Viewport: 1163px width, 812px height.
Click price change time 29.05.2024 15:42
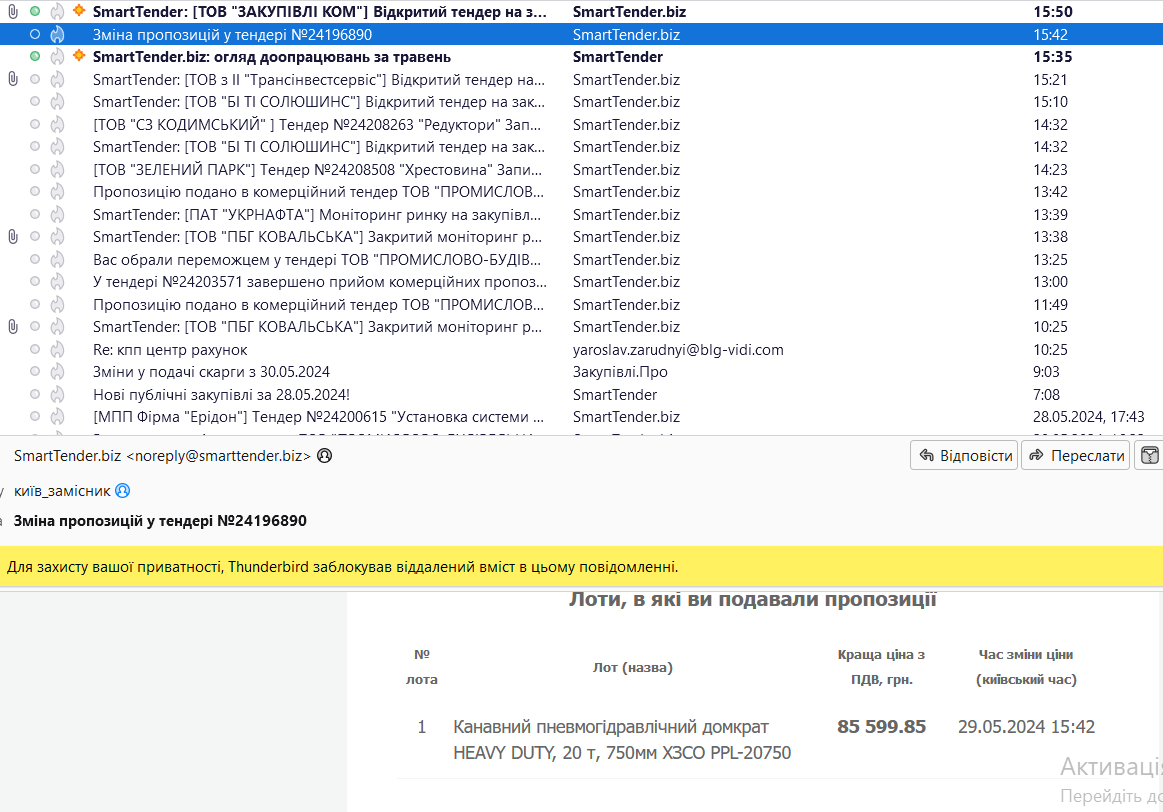coord(1026,727)
